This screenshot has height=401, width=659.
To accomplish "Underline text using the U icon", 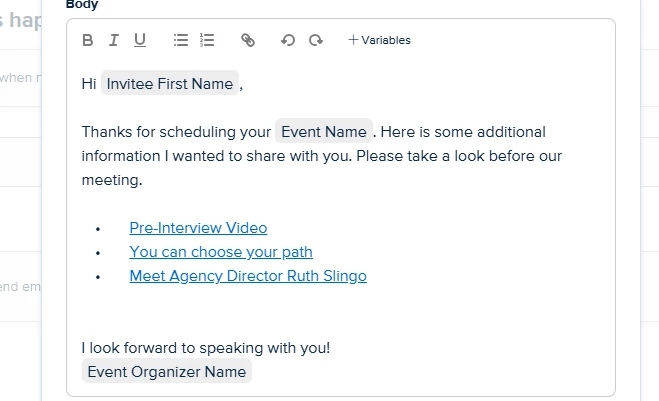I will [x=140, y=40].
